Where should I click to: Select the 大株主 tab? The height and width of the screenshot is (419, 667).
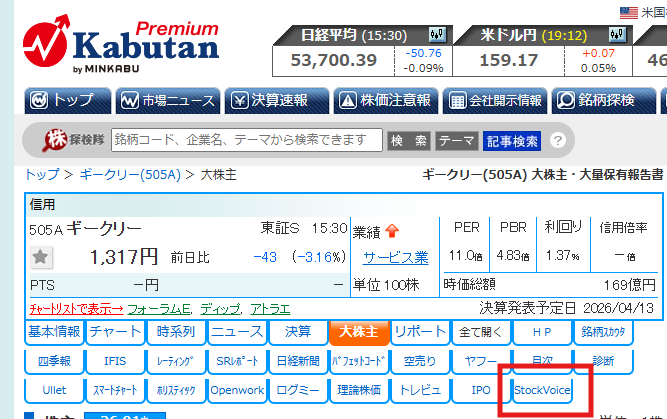coord(359,332)
